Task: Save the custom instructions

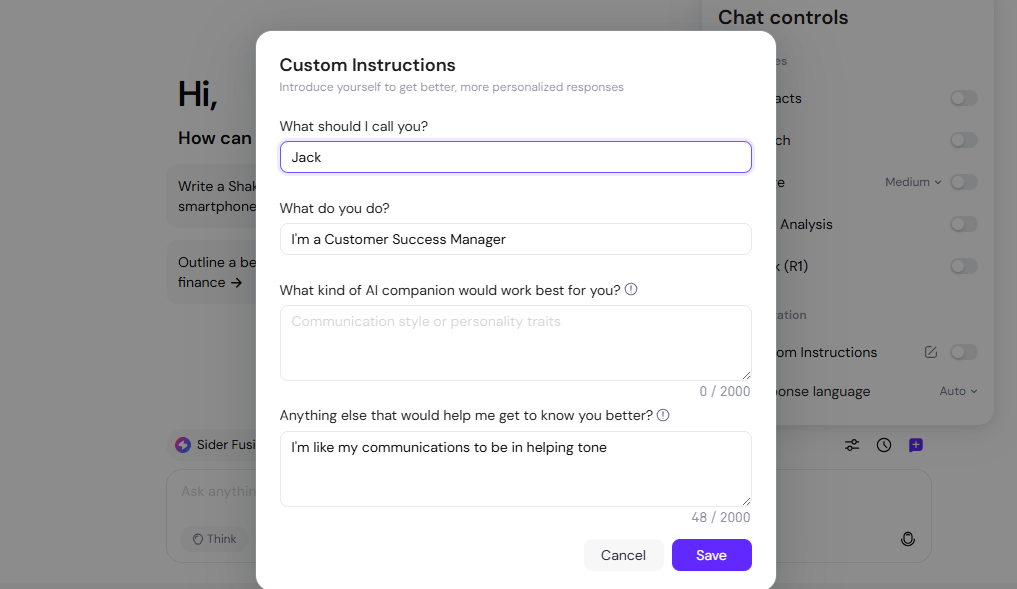Action: pos(711,555)
